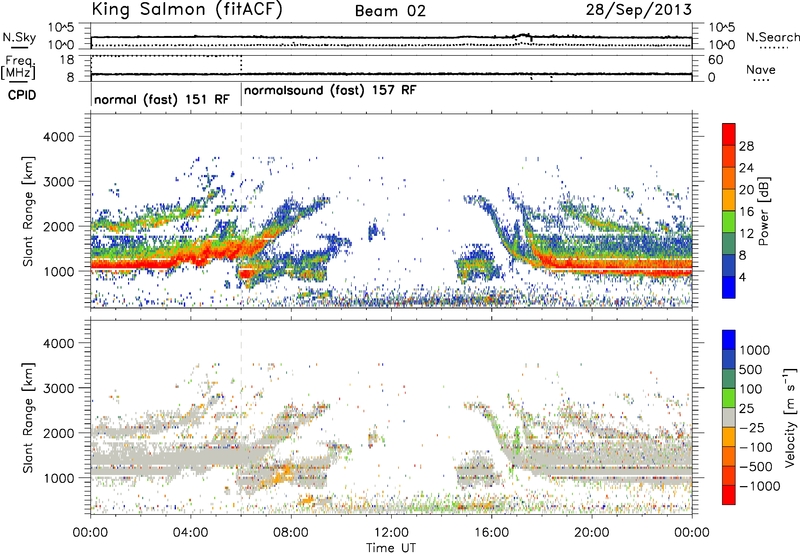The width and height of the screenshot is (800, 554).
Task: Click the Beam 02 label
Action: pyautogui.click(x=390, y=11)
